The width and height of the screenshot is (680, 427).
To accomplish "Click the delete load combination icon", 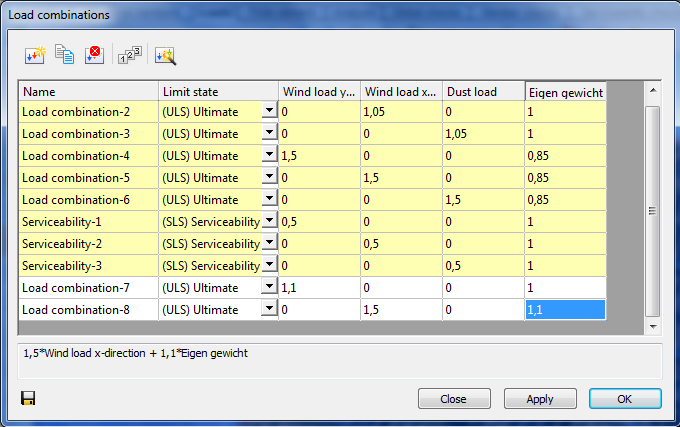I will [94, 55].
